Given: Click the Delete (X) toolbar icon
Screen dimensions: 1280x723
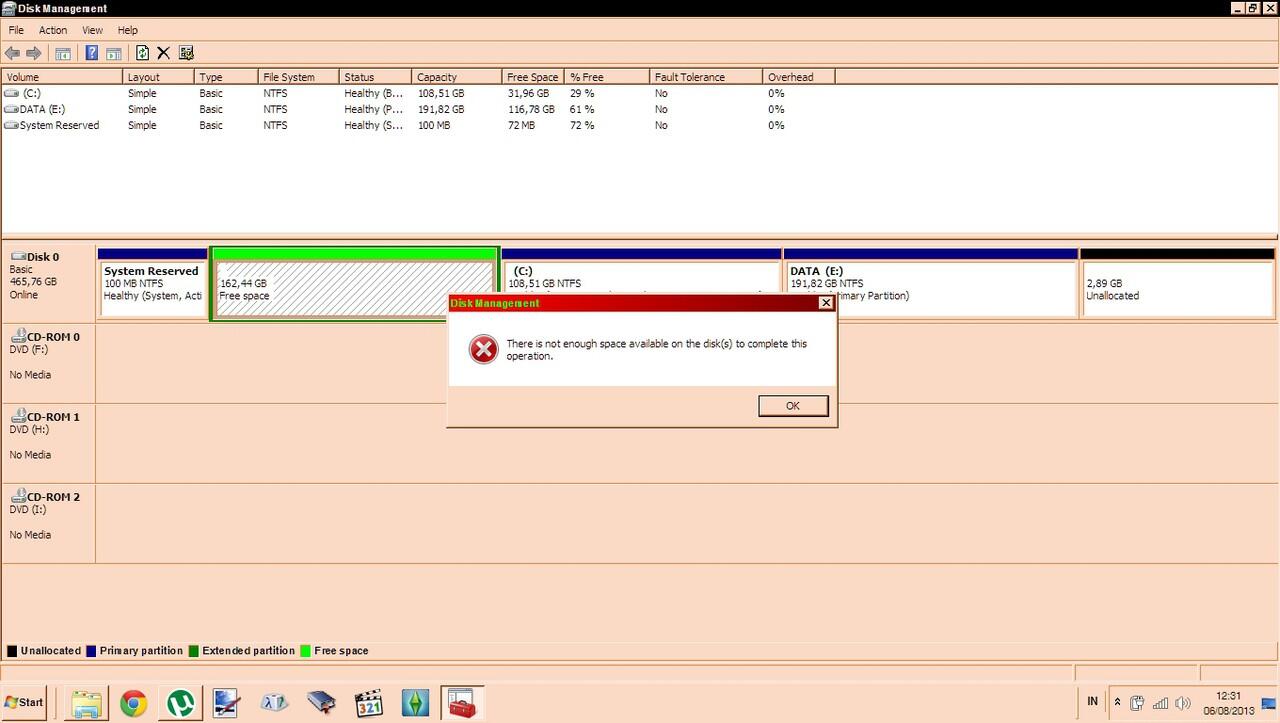Looking at the screenshot, I should click(x=163, y=52).
